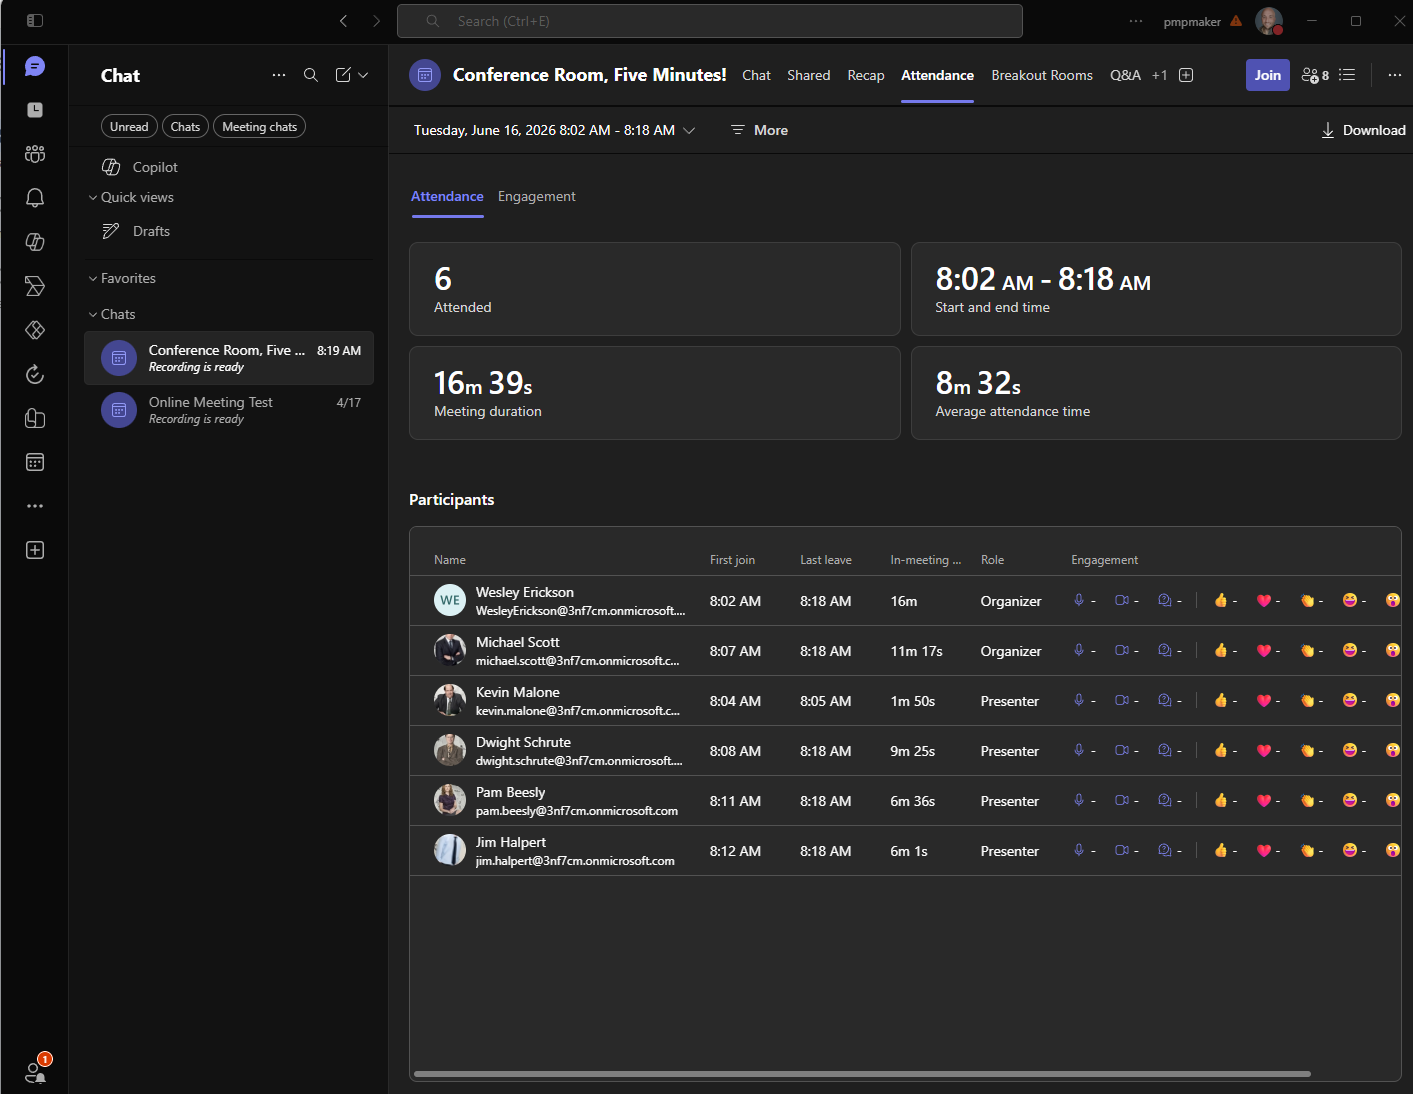Click the 16m 39s Meeting duration card

655,393
